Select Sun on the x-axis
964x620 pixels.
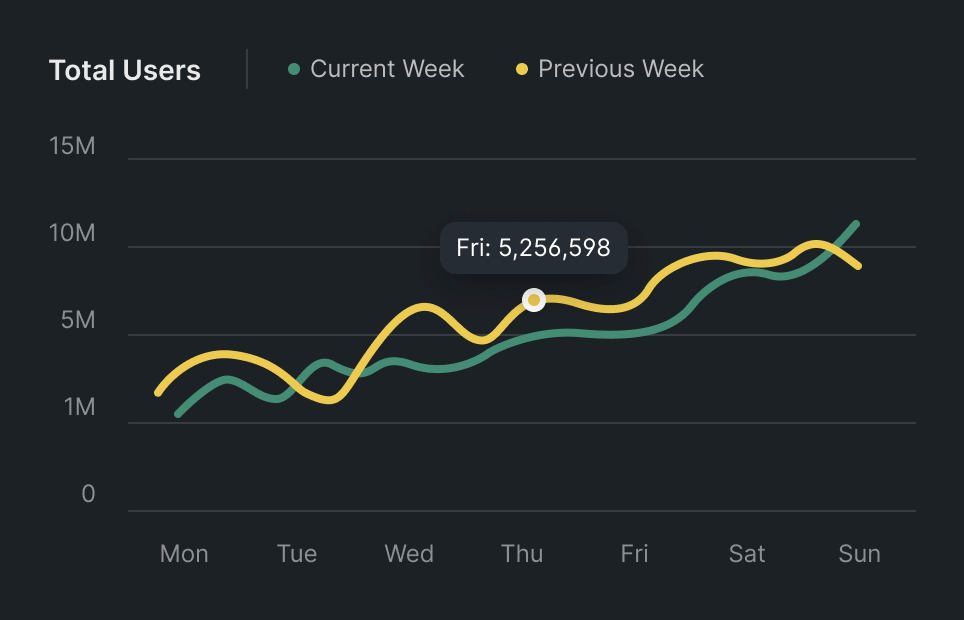[860, 554]
